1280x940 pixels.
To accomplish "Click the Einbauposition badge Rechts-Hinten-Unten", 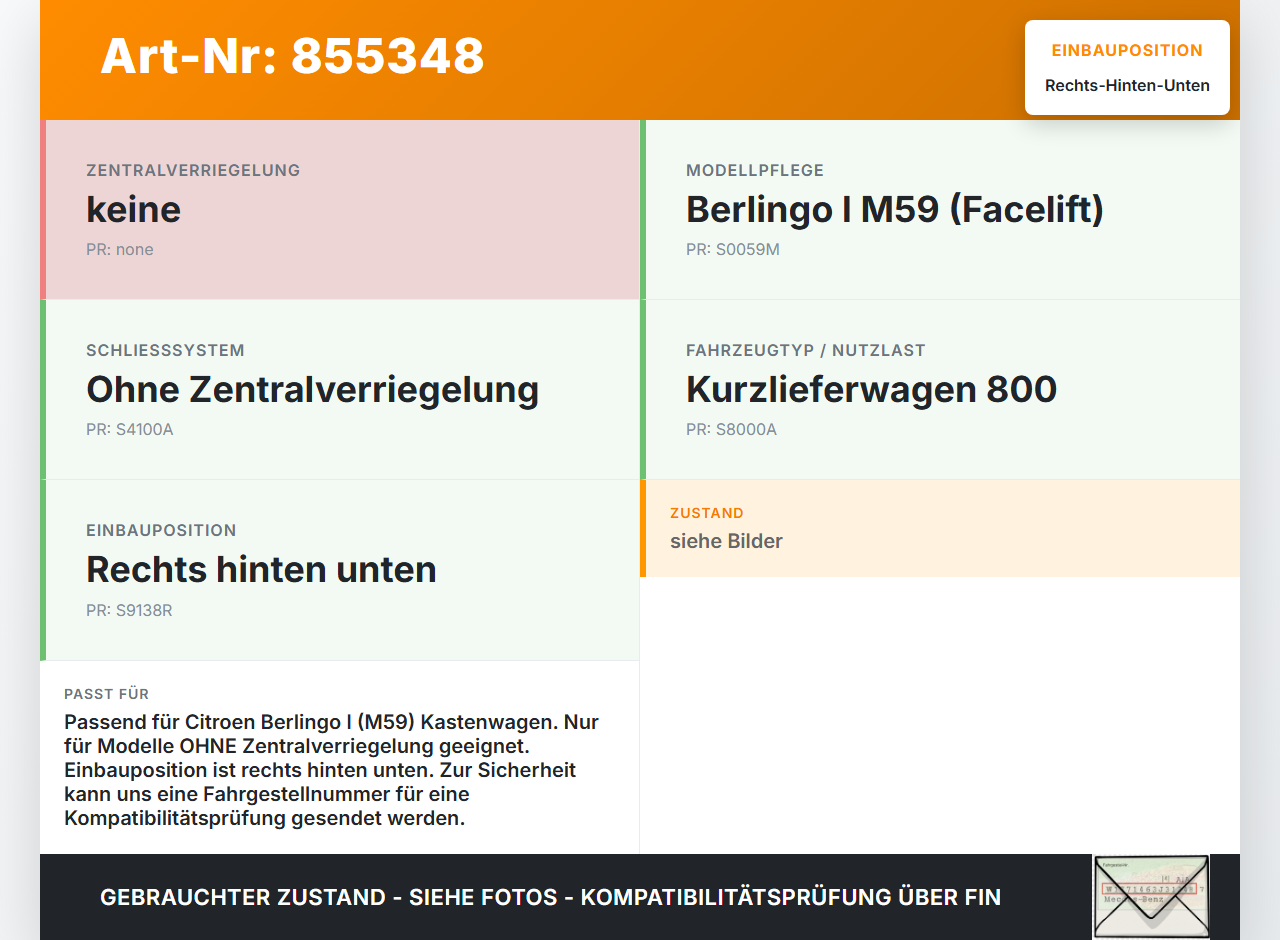I will (x=1127, y=67).
